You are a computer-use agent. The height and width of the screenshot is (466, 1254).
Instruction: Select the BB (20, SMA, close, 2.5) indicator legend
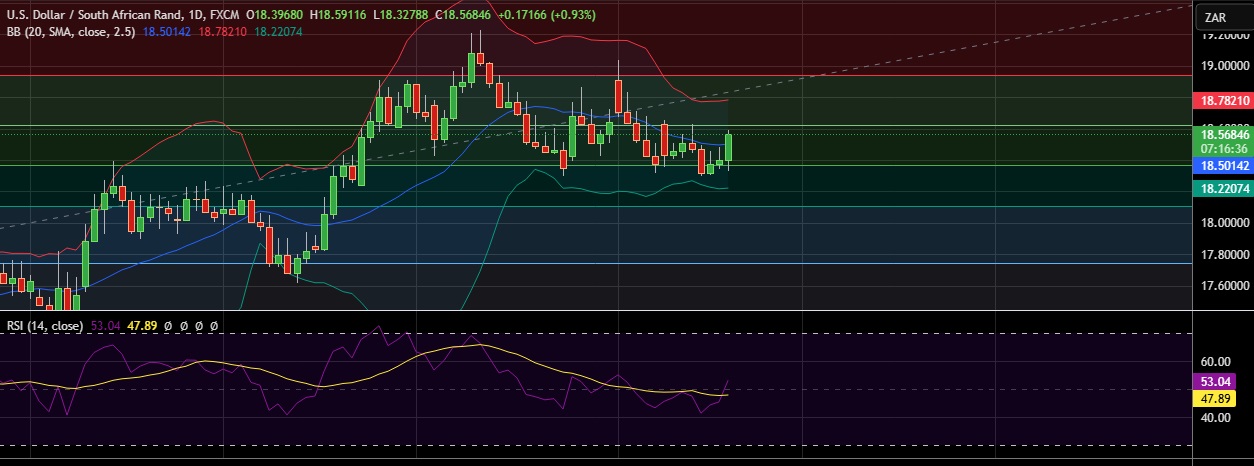(x=72, y=32)
